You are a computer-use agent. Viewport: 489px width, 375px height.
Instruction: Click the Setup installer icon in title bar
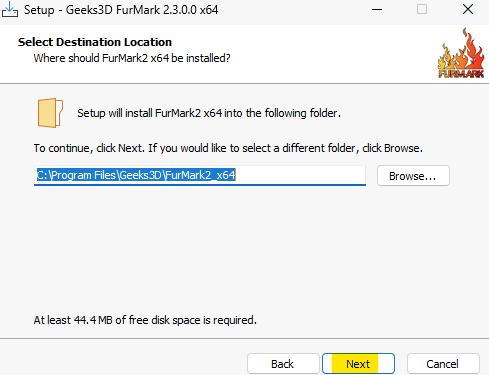tap(10, 9)
